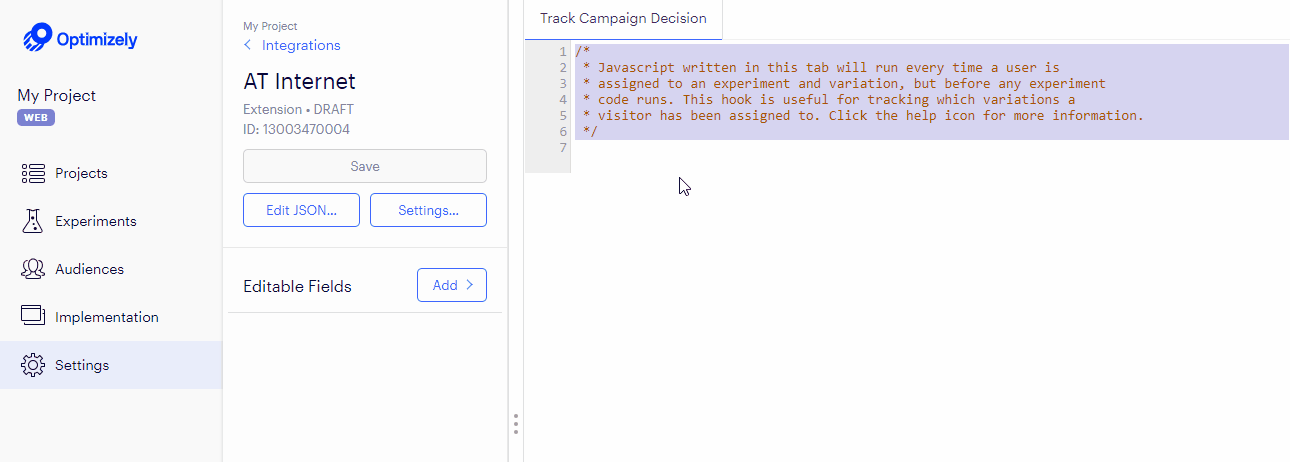Click the Experiments flask icon
This screenshot has height=462, width=1290.
coord(33,221)
